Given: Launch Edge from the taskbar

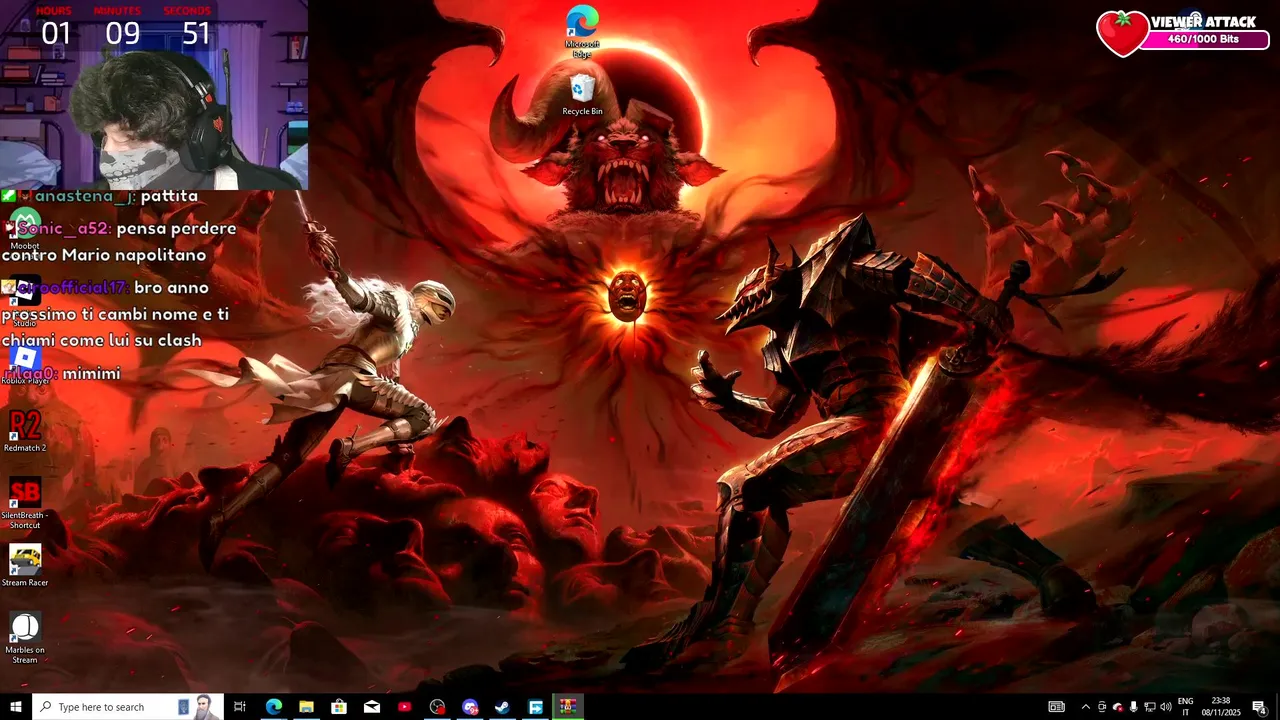Looking at the screenshot, I should (x=273, y=707).
